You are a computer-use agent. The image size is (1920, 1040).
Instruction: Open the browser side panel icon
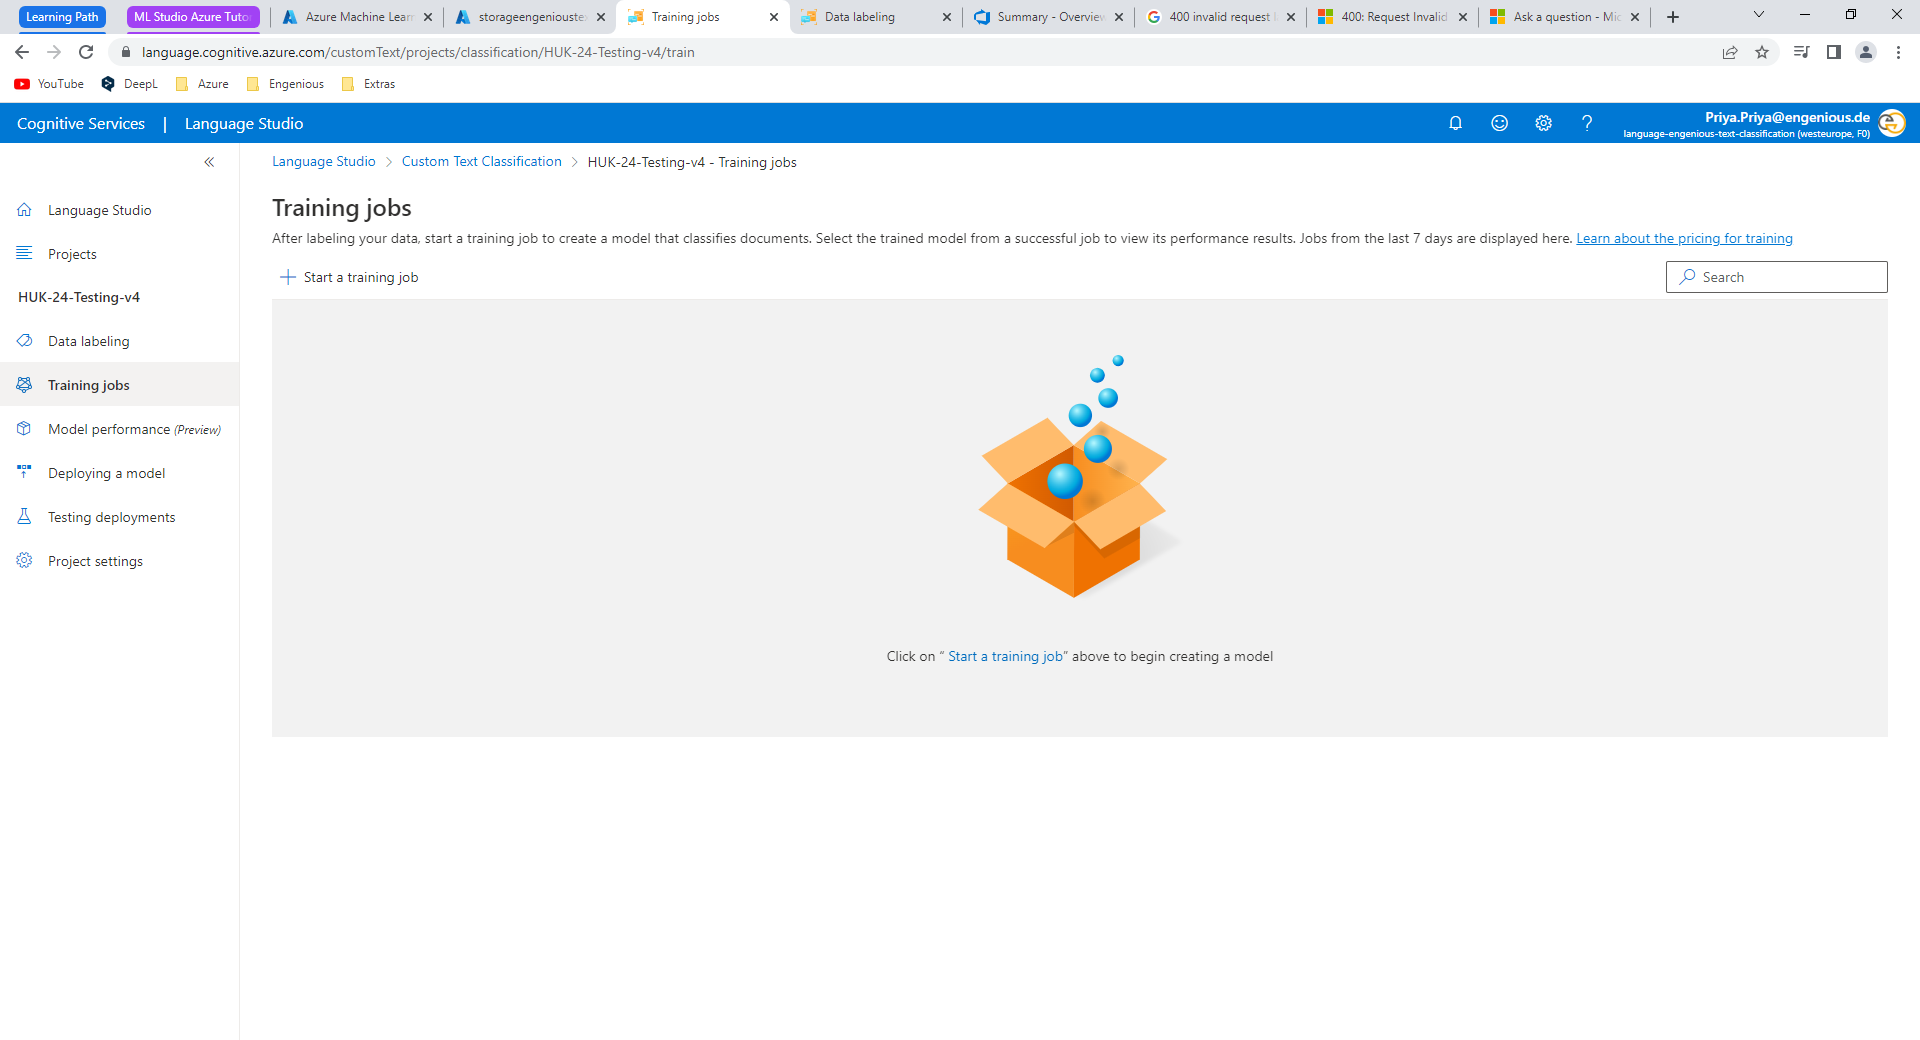1834,52
